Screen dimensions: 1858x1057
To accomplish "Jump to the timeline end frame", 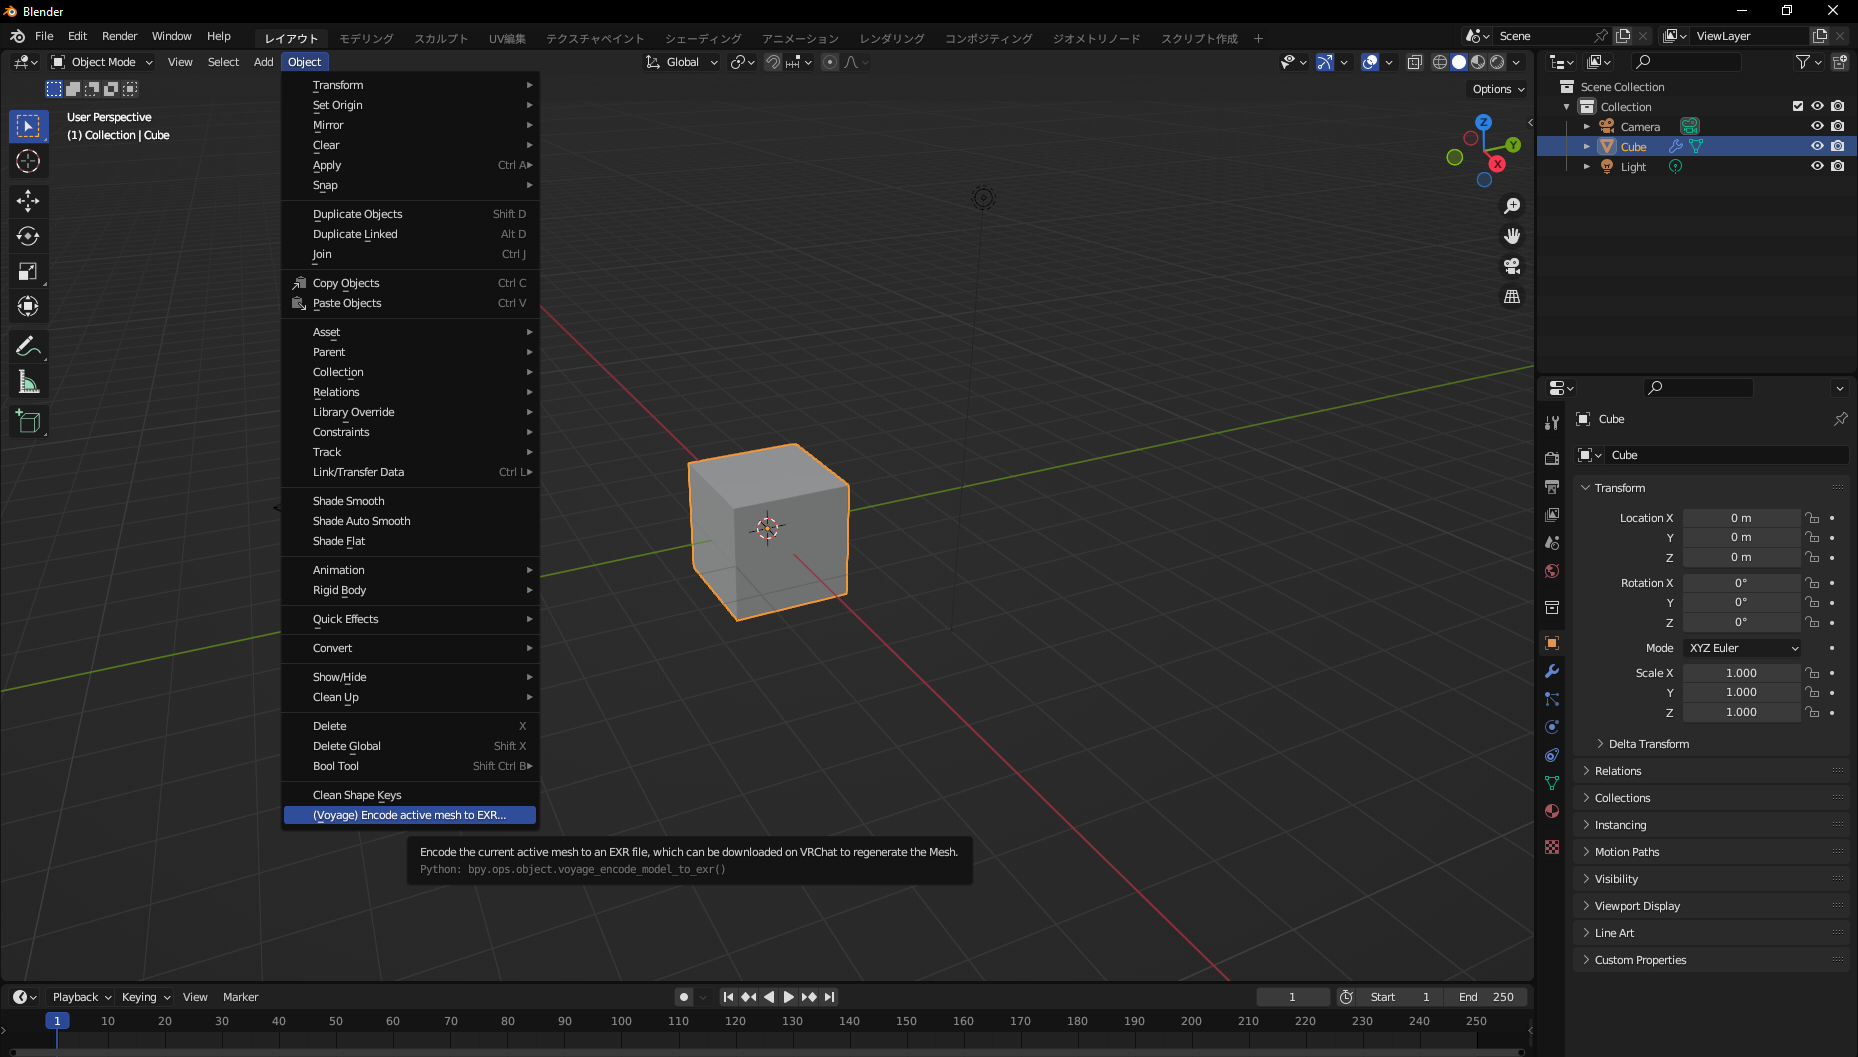I will (x=829, y=997).
